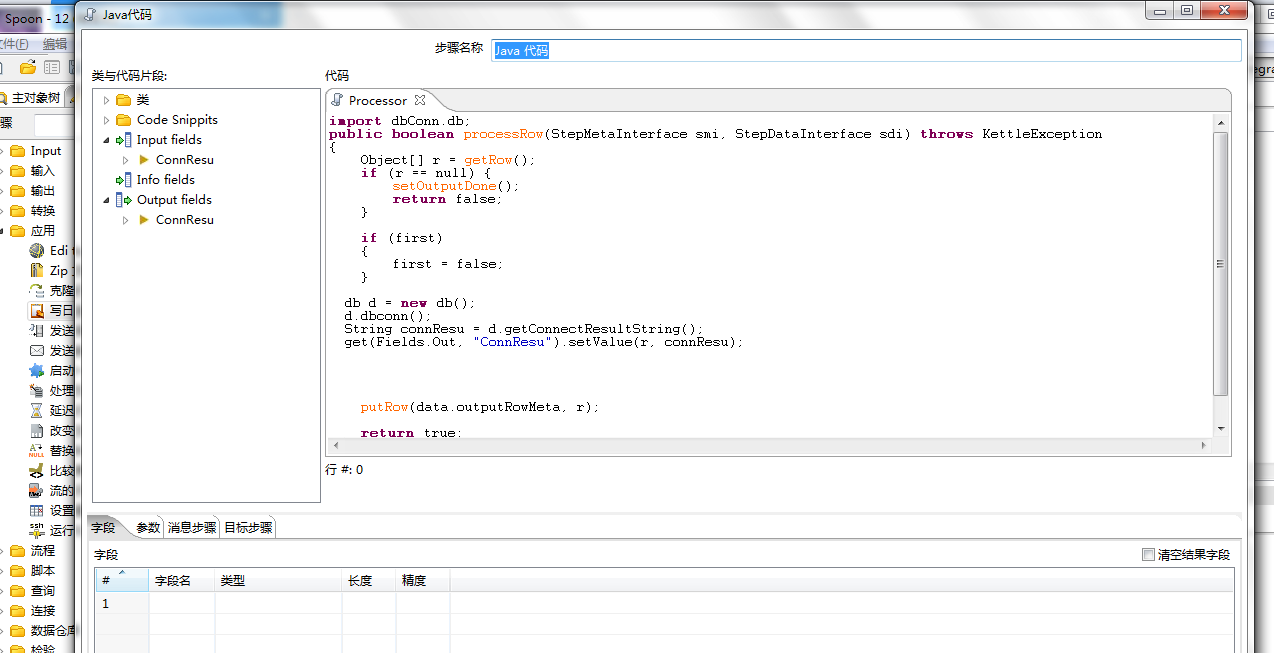Collapse the Output fields tree node
Image resolution: width=1274 pixels, height=653 pixels.
click(106, 200)
